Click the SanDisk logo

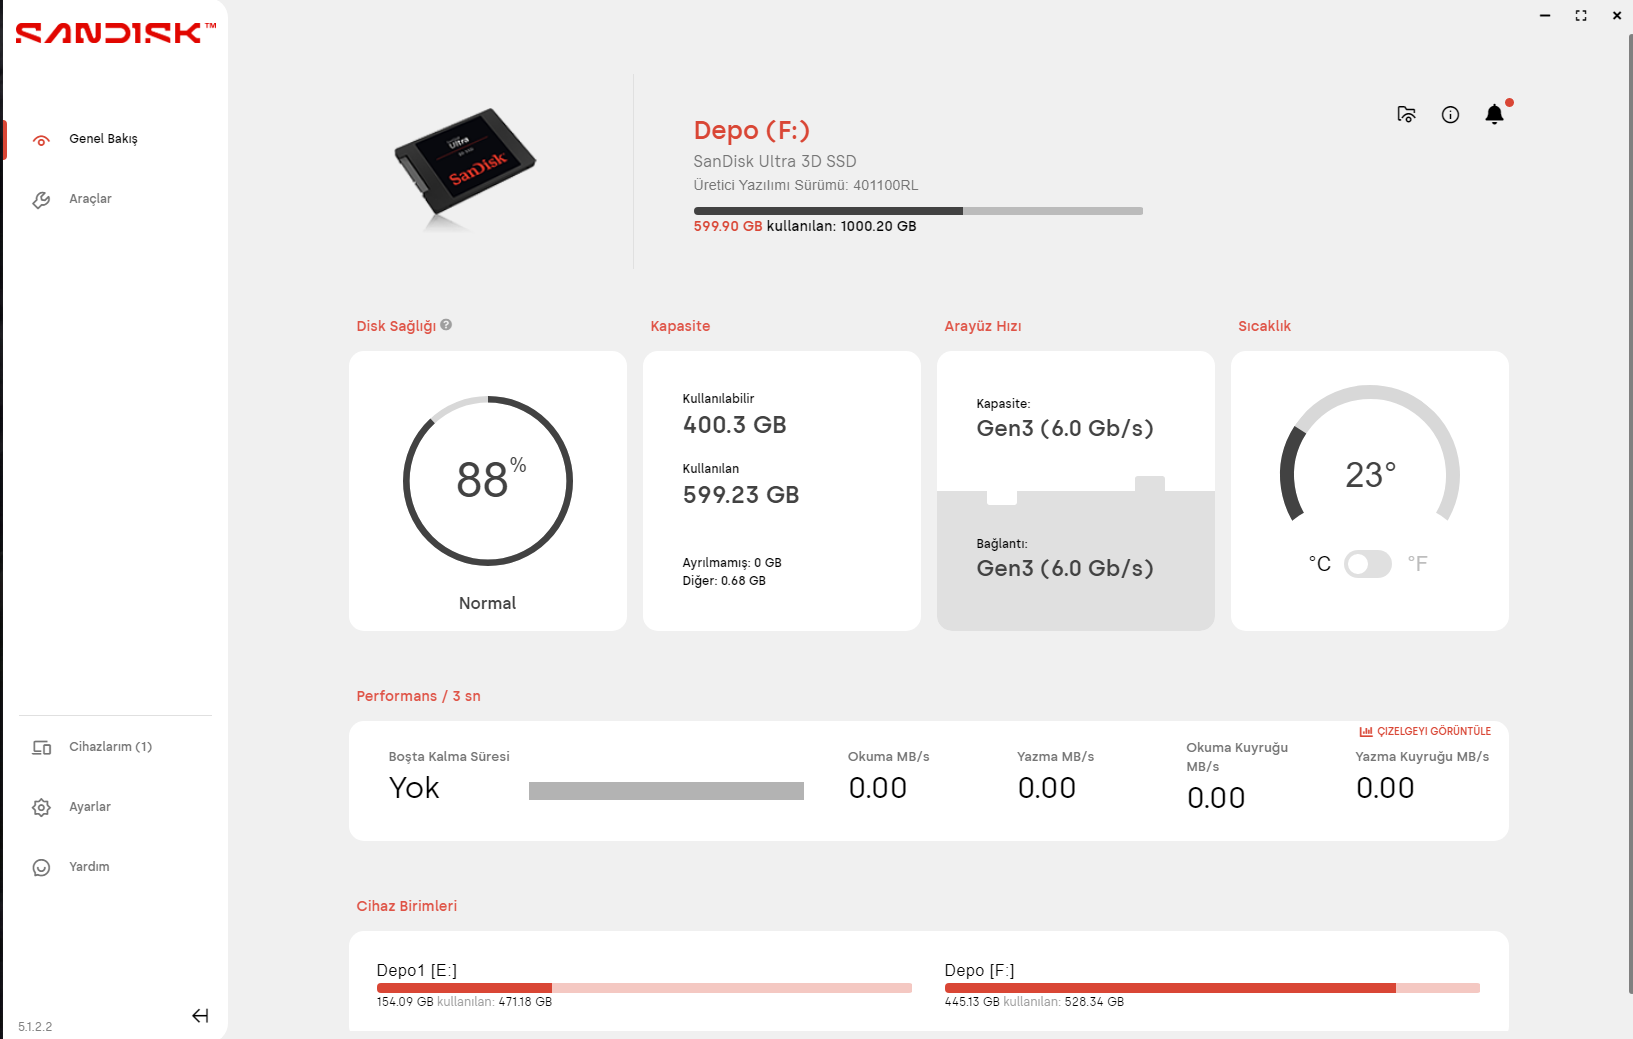[115, 33]
